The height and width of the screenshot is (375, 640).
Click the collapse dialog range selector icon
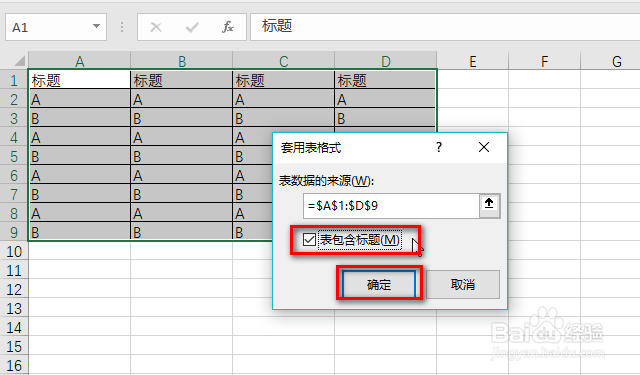click(489, 205)
